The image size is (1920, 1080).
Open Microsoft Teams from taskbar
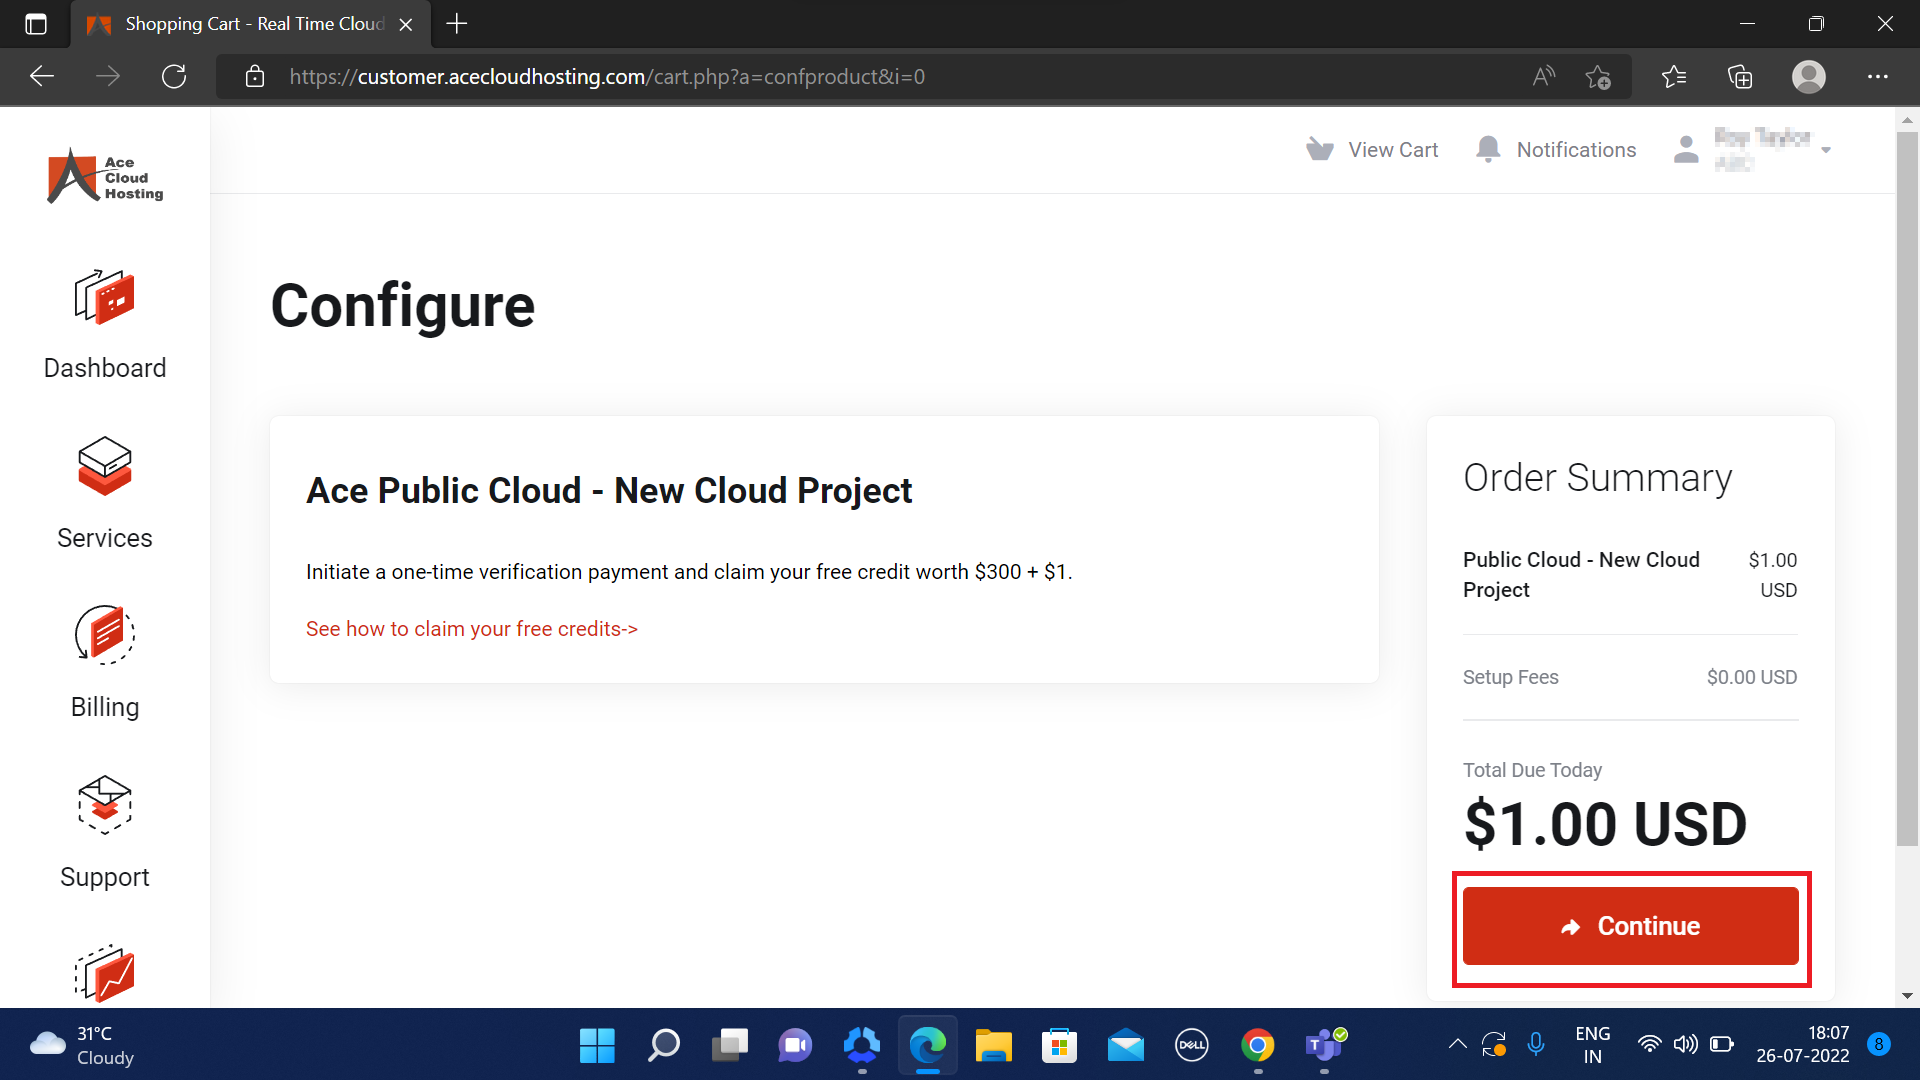tap(1325, 1046)
